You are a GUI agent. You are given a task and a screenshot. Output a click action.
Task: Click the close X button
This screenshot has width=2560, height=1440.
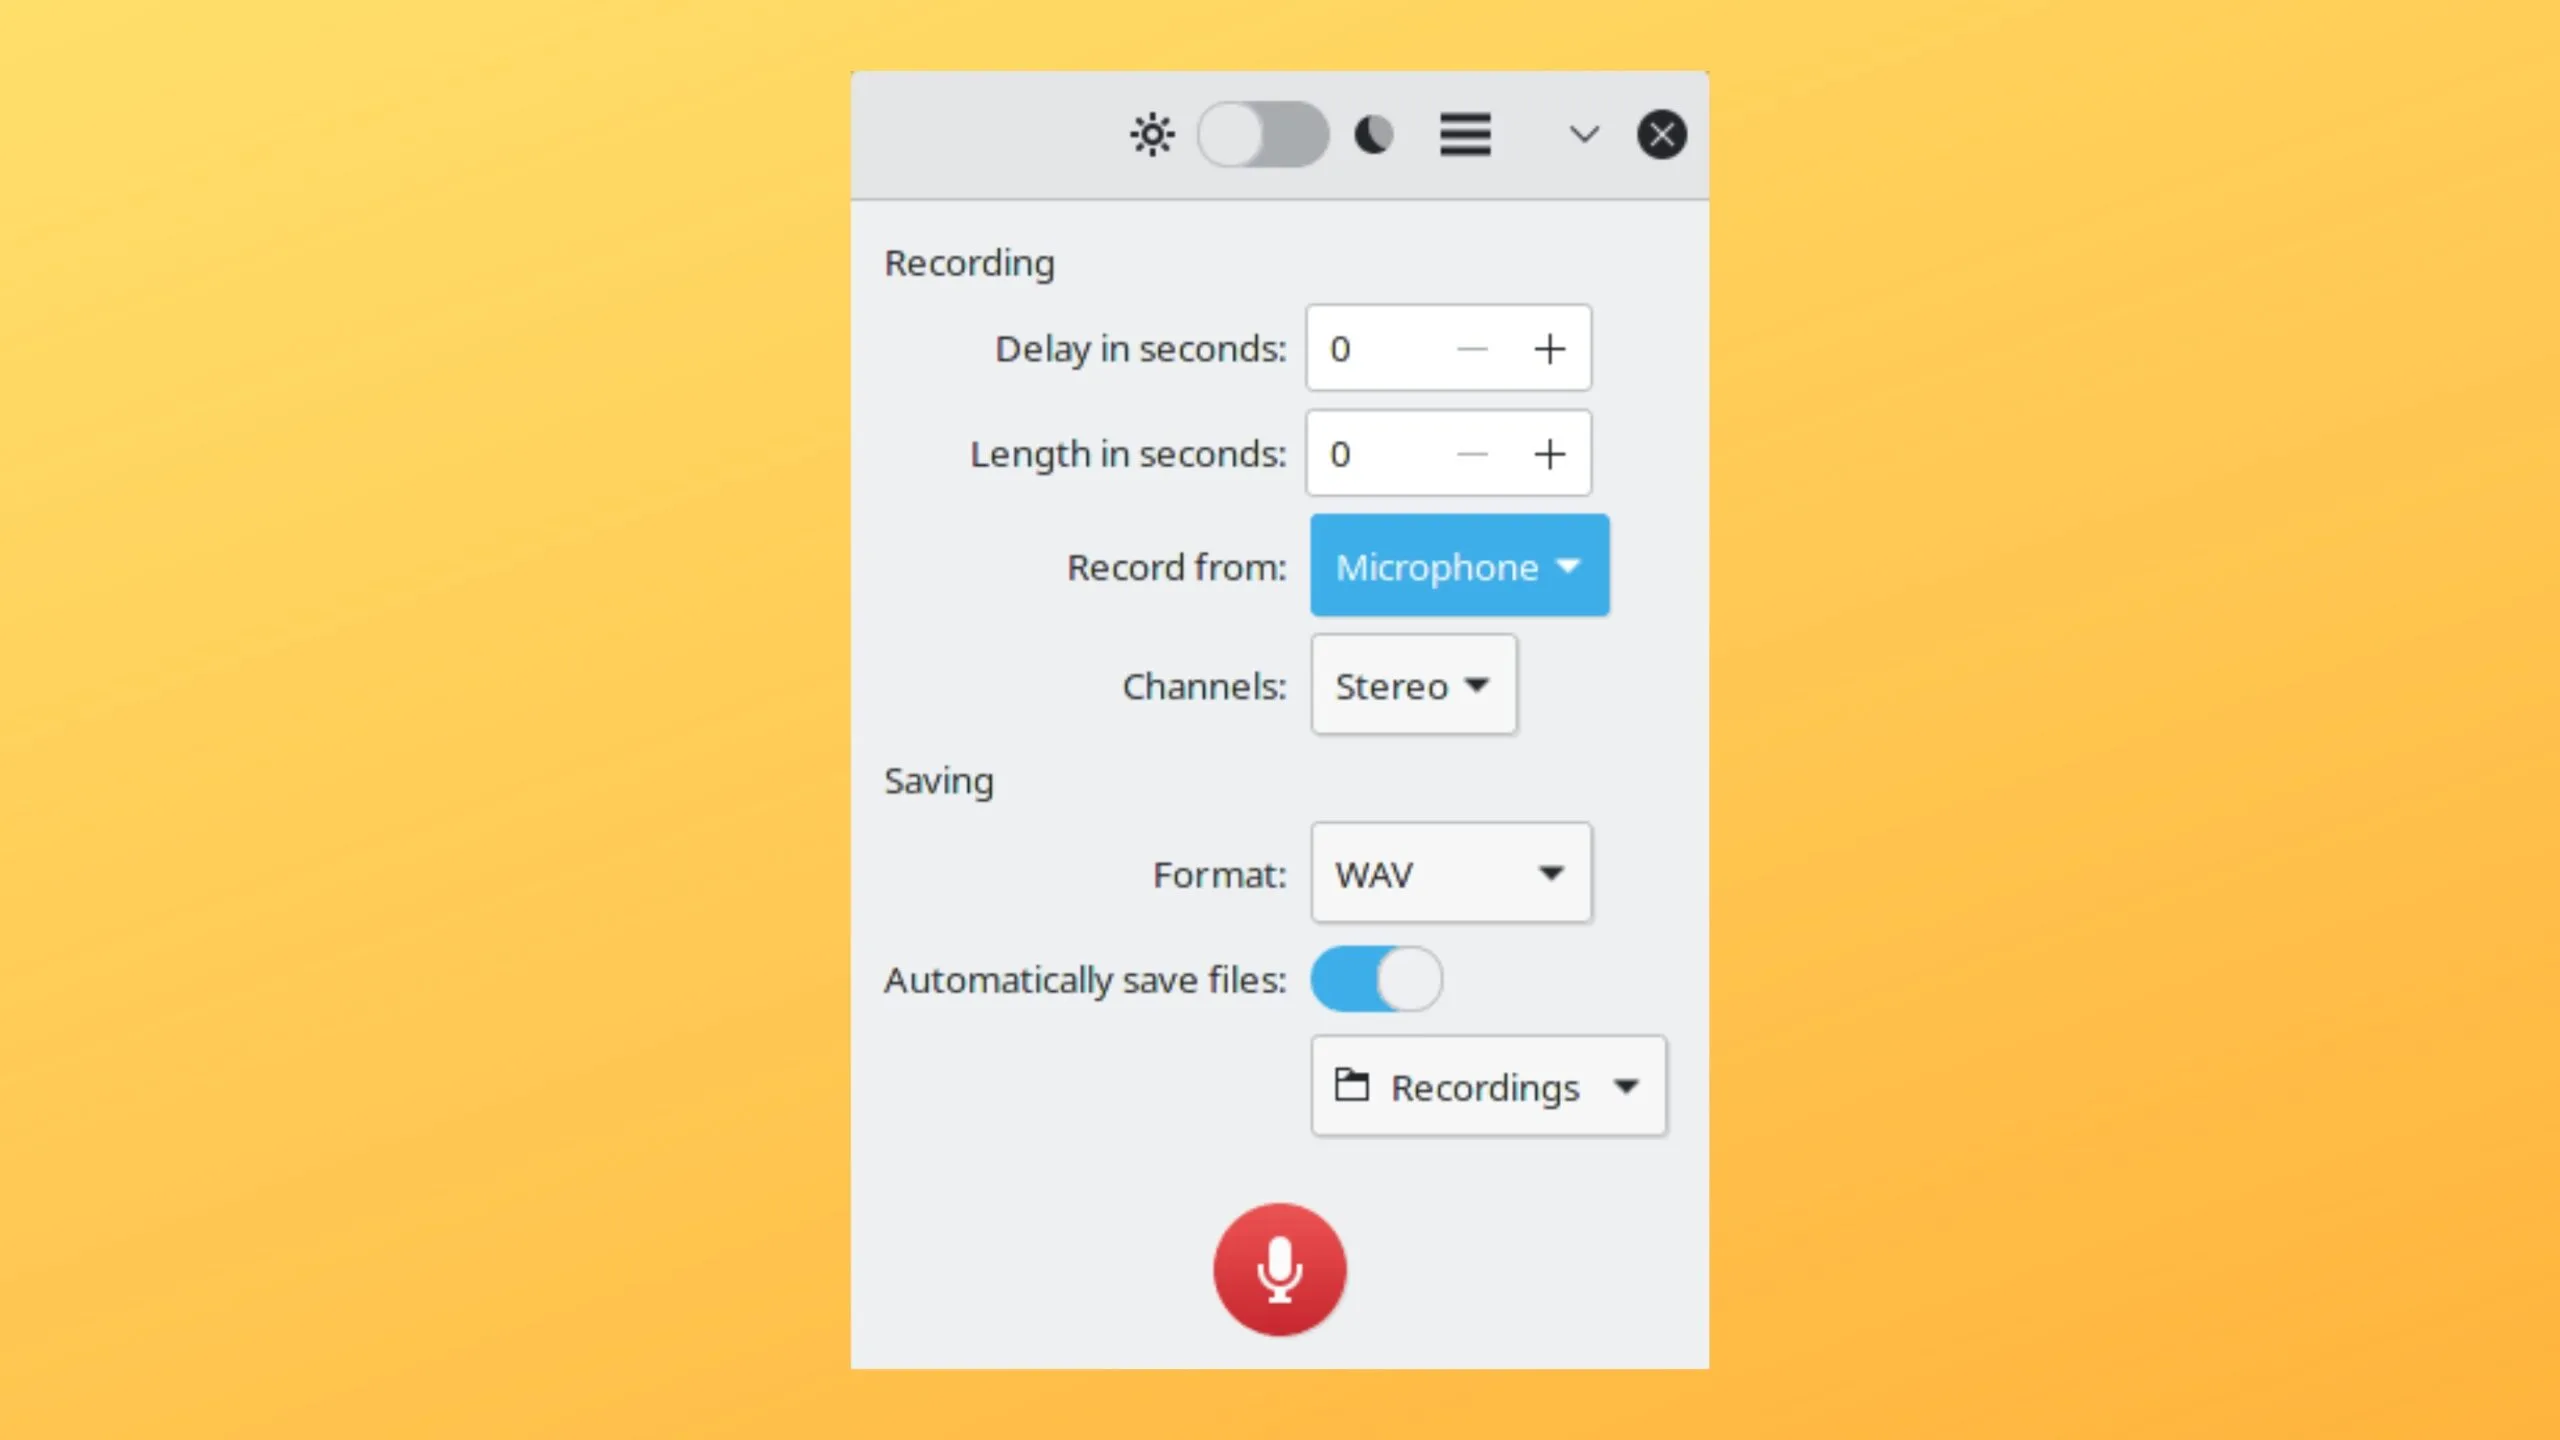[x=1660, y=134]
